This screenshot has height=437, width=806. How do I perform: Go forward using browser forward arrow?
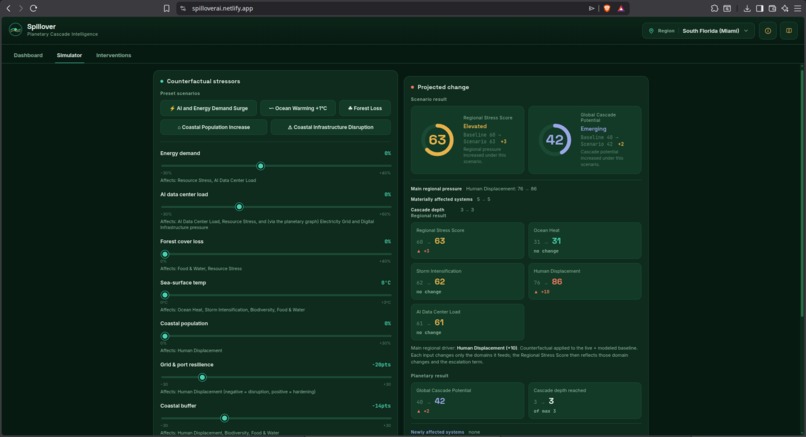(x=21, y=8)
